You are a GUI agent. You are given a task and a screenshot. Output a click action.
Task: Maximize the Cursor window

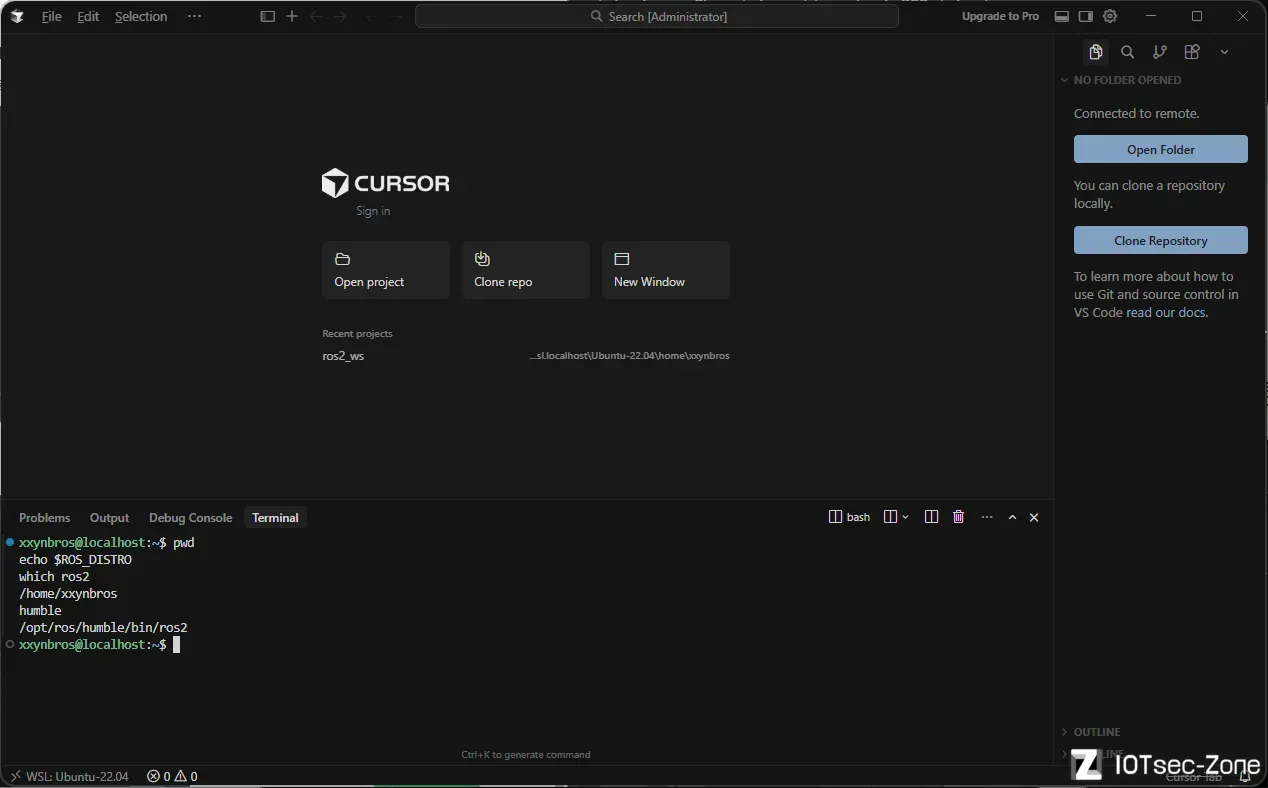coord(1197,16)
